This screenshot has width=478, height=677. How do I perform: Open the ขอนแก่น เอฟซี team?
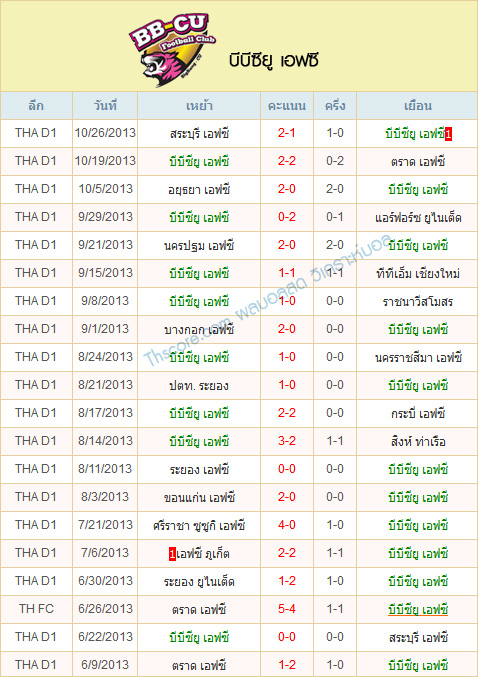click(x=199, y=497)
